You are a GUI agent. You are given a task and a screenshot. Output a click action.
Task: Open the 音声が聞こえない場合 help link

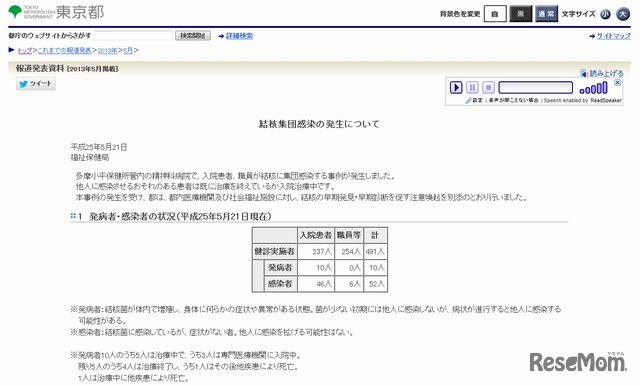click(513, 100)
